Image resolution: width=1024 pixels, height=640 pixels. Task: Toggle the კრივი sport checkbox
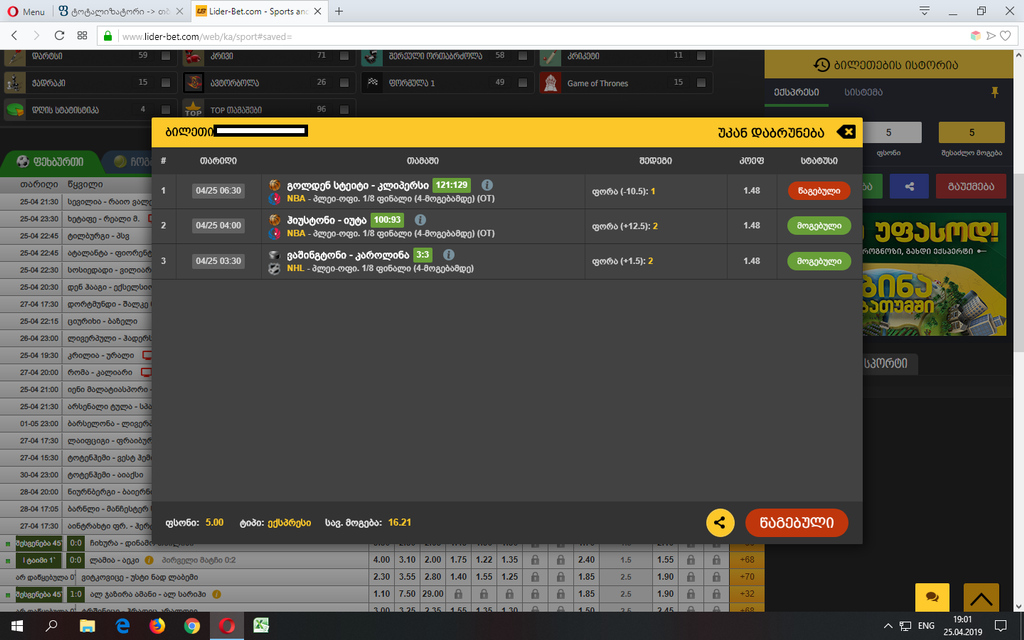tap(344, 56)
